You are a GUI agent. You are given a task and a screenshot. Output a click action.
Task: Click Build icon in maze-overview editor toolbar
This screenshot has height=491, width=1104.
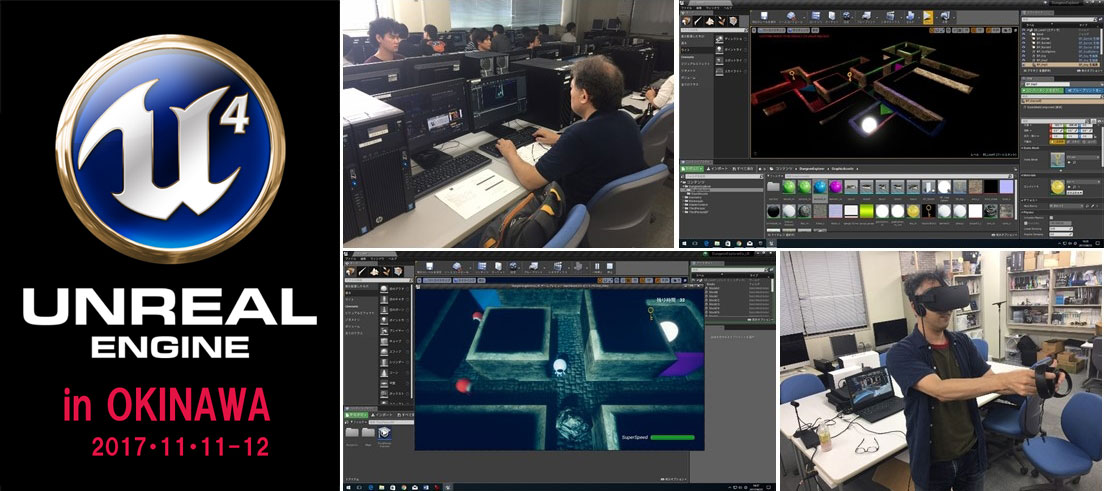910,16
